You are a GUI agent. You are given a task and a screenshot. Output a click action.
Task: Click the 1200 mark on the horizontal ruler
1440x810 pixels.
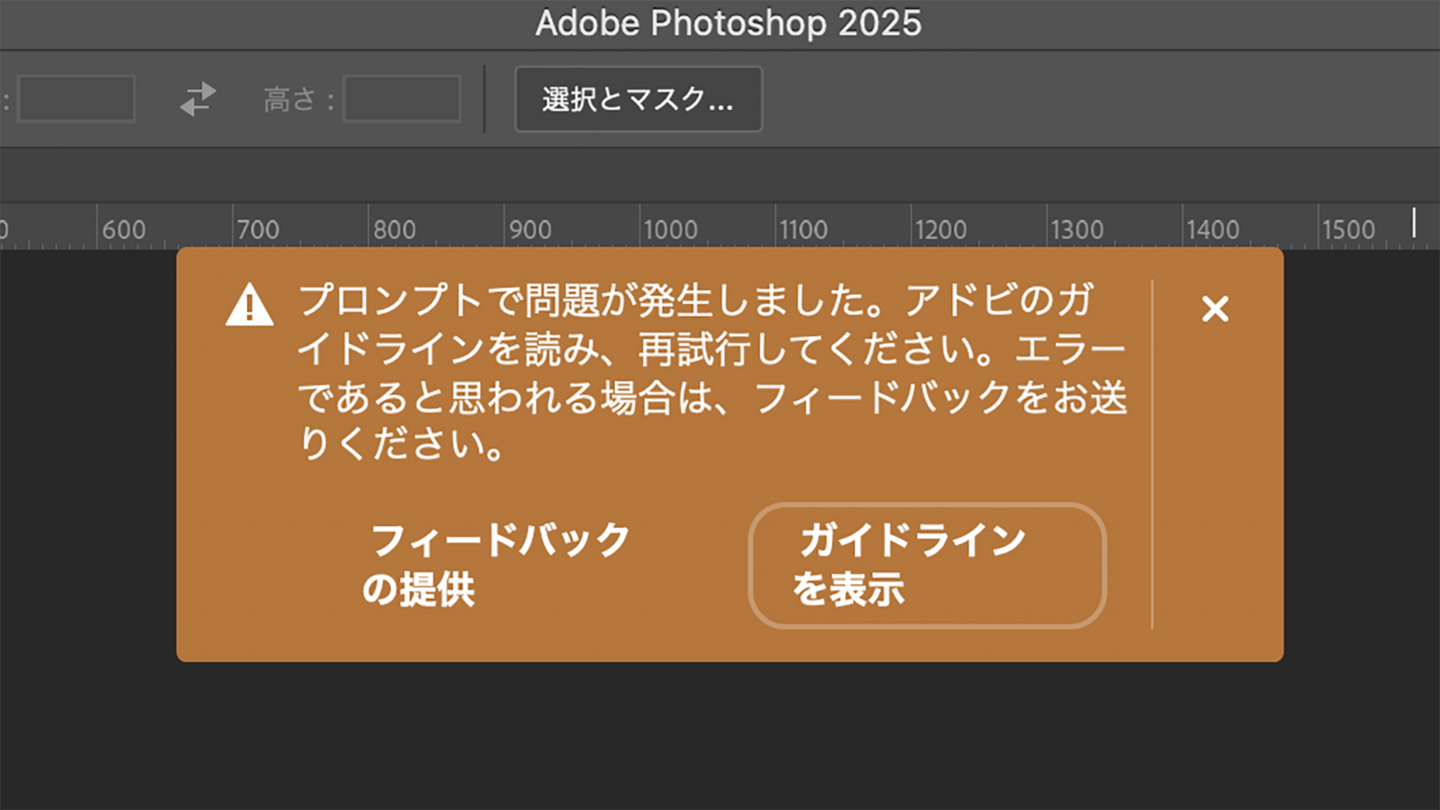click(940, 230)
